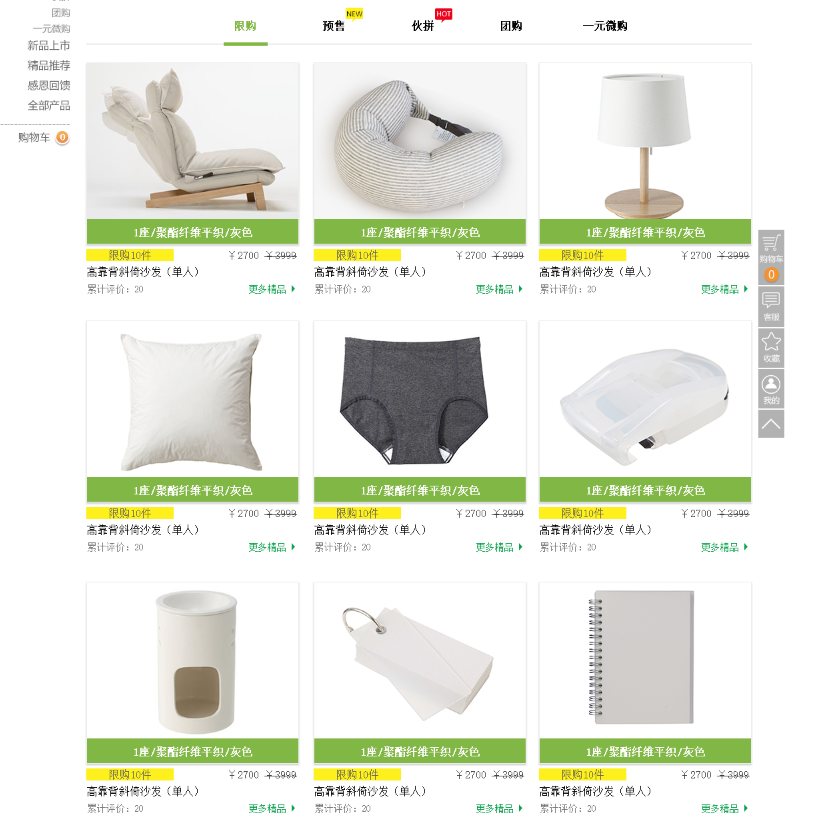Image resolution: width=825 pixels, height=825 pixels.
Task: Open the 团购 tab
Action: click(x=511, y=26)
